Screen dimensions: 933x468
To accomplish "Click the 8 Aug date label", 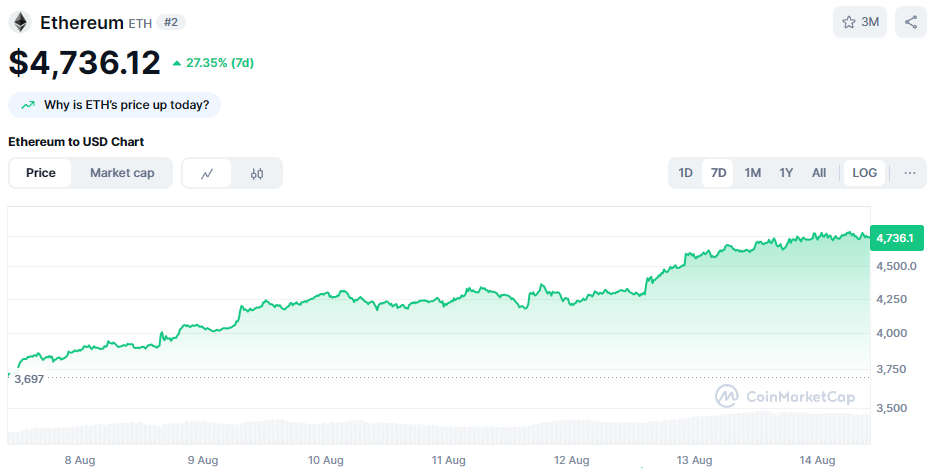I will [80, 460].
